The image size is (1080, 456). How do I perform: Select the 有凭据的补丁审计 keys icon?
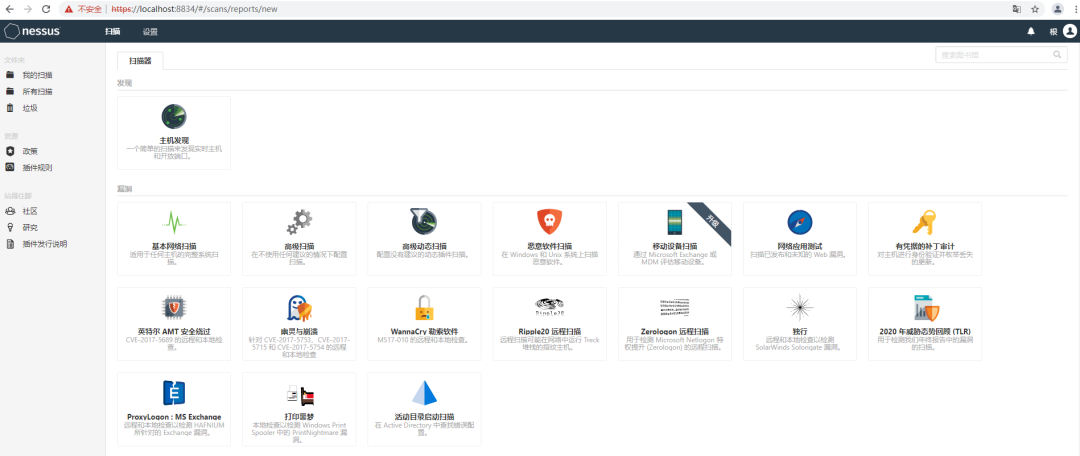[x=924, y=222]
